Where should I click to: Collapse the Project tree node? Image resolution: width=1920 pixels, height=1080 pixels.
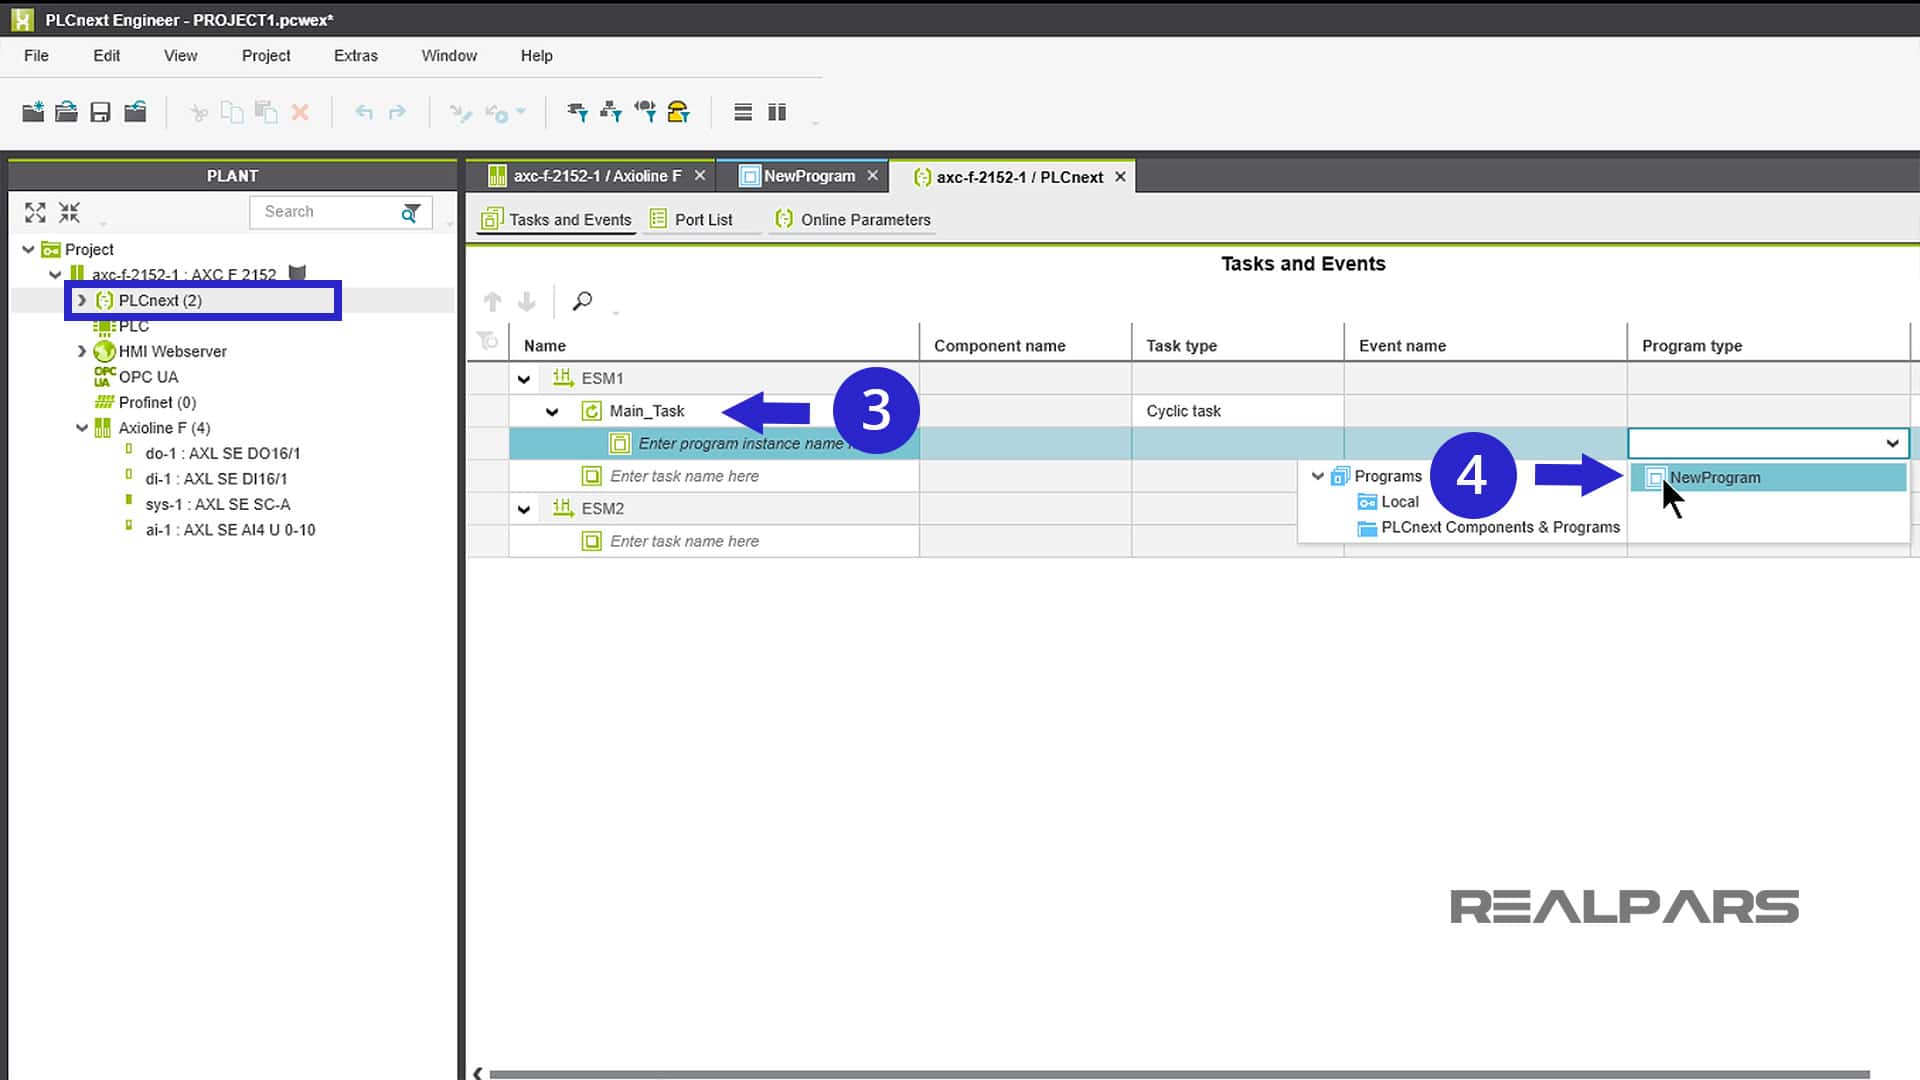coord(28,249)
